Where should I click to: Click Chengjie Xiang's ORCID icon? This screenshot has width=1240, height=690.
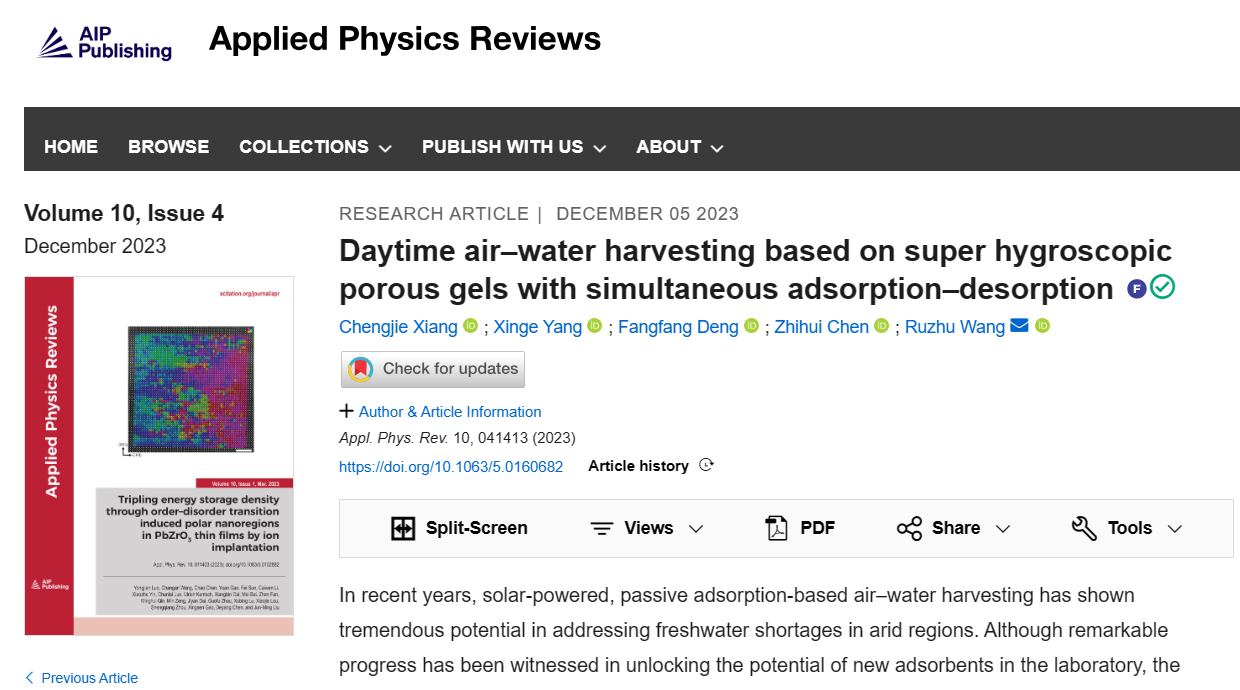(471, 326)
